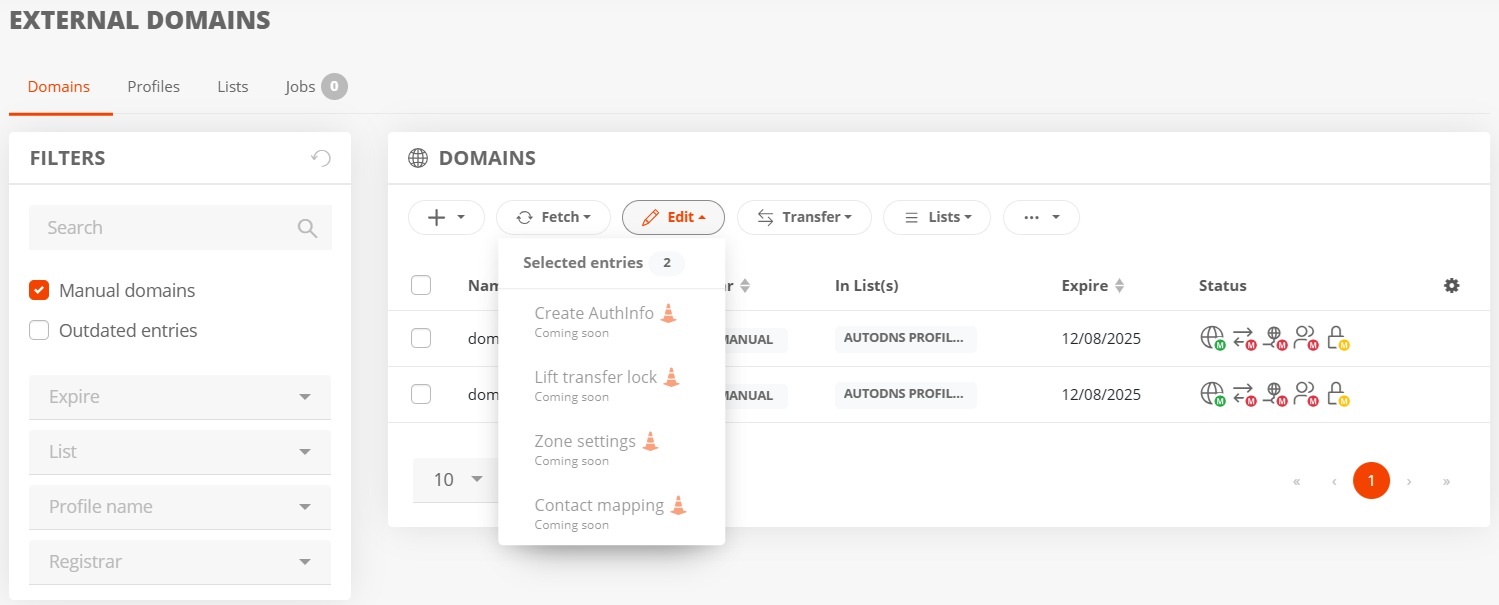Viewport: 1499px width, 605px height.
Task: Click padlock status icon in second row
Action: click(1337, 395)
